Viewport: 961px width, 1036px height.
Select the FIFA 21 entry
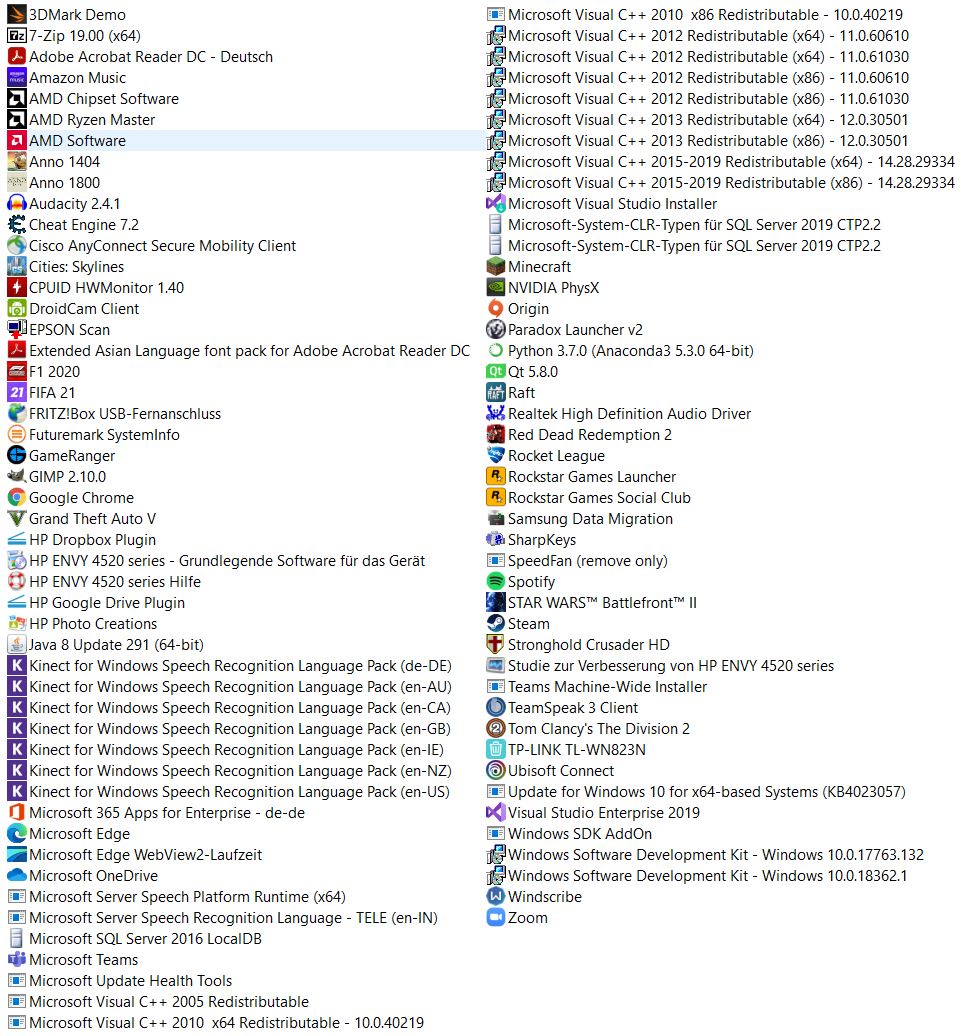click(x=55, y=393)
